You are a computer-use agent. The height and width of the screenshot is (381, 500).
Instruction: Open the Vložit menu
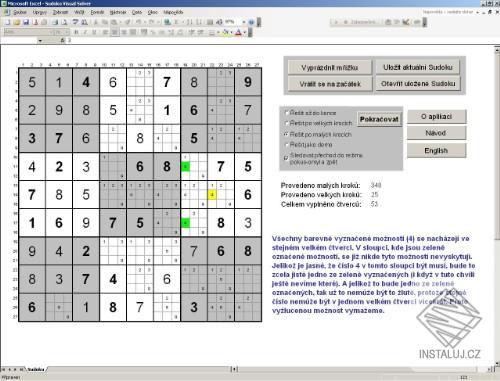pos(79,12)
